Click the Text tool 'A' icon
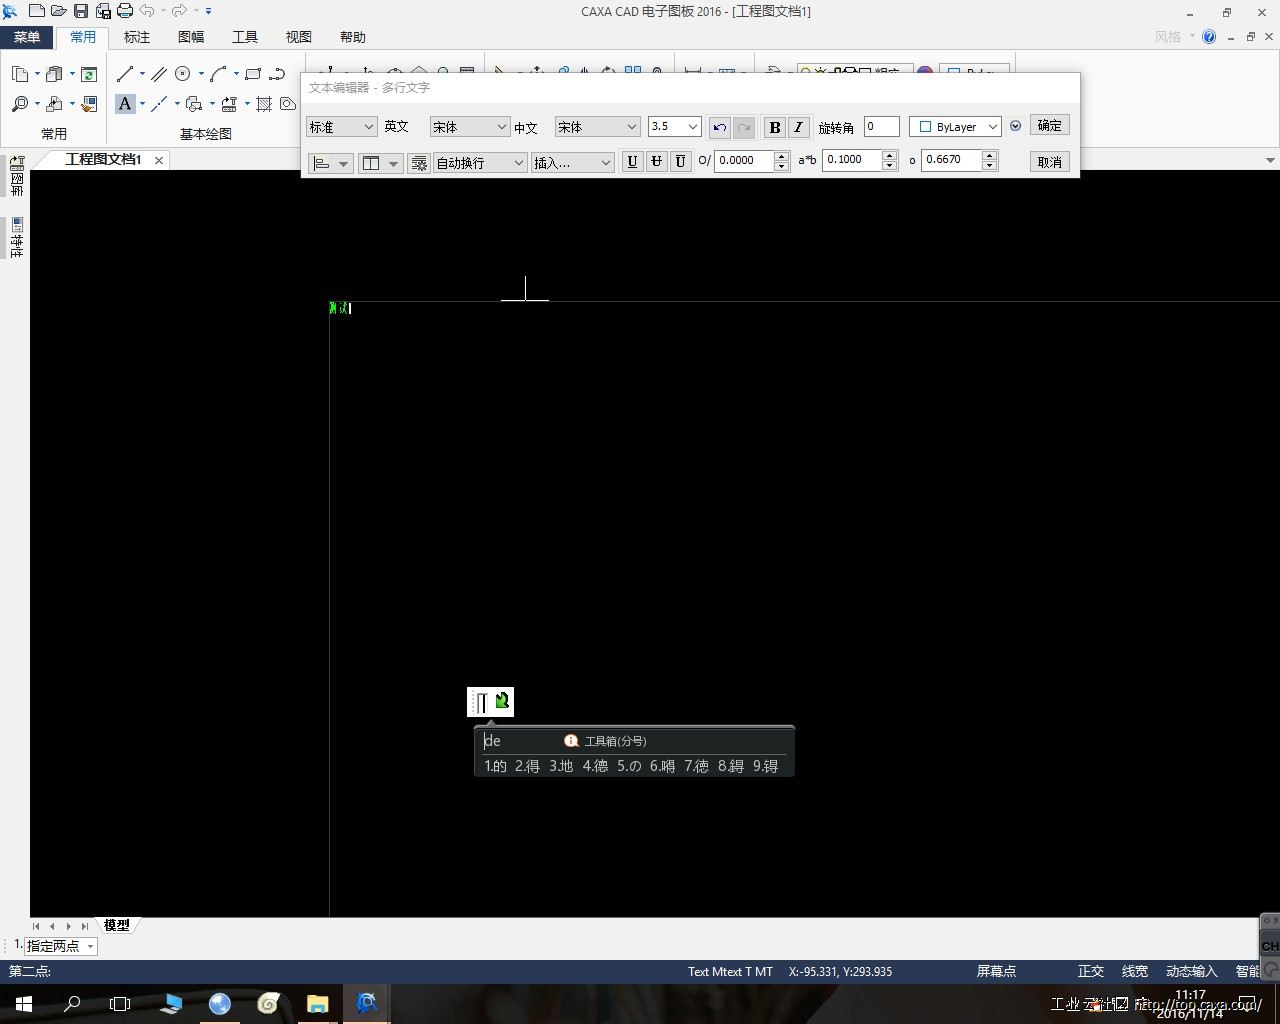This screenshot has height=1024, width=1280. (125, 103)
